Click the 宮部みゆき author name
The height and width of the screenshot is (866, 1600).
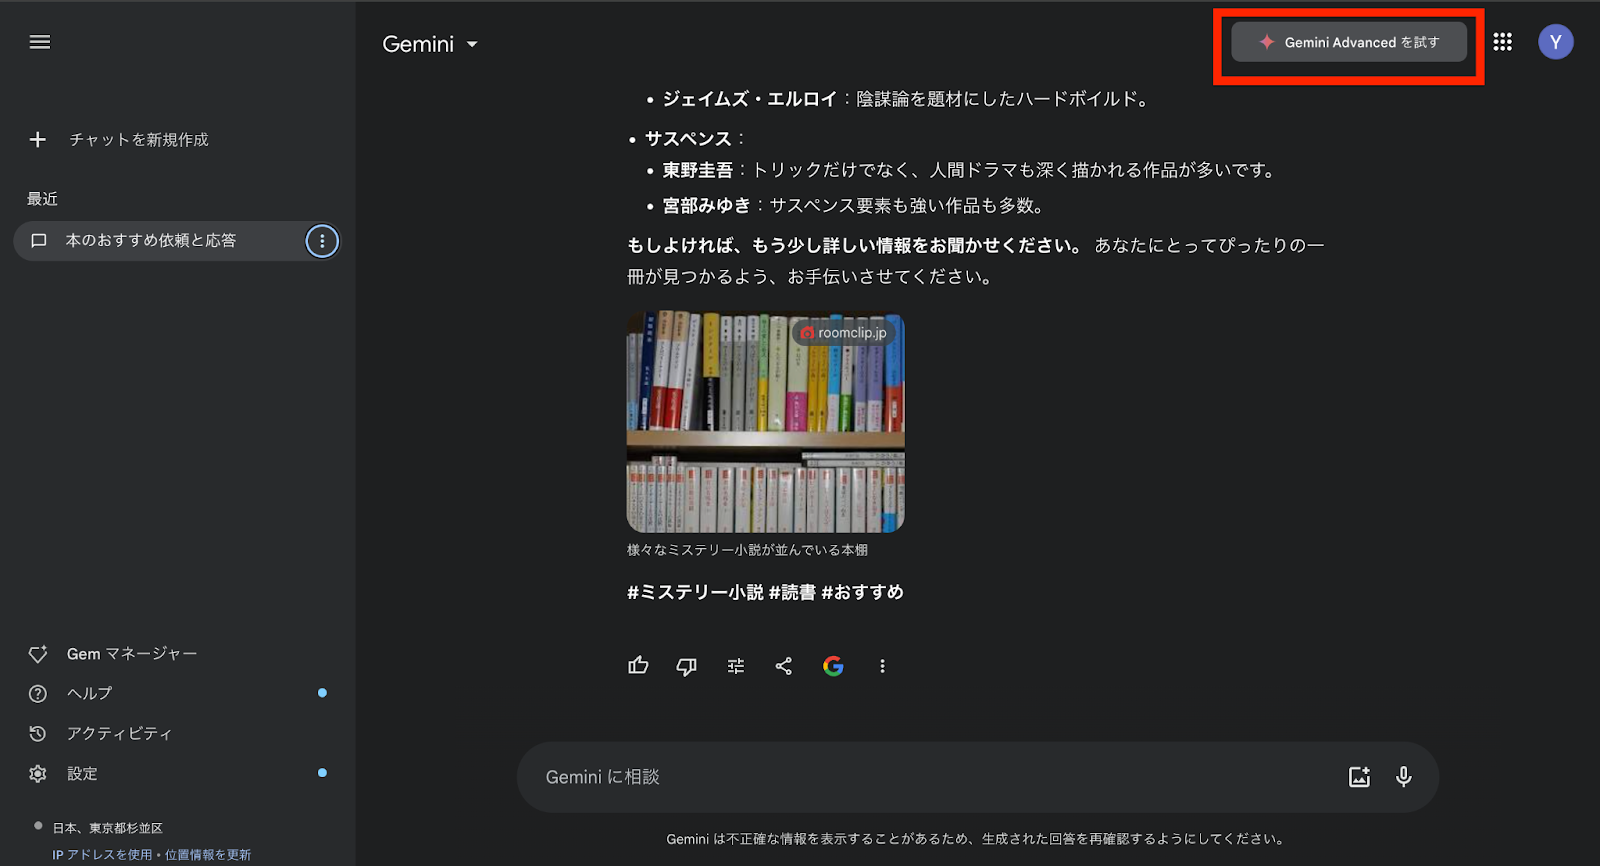(x=707, y=205)
